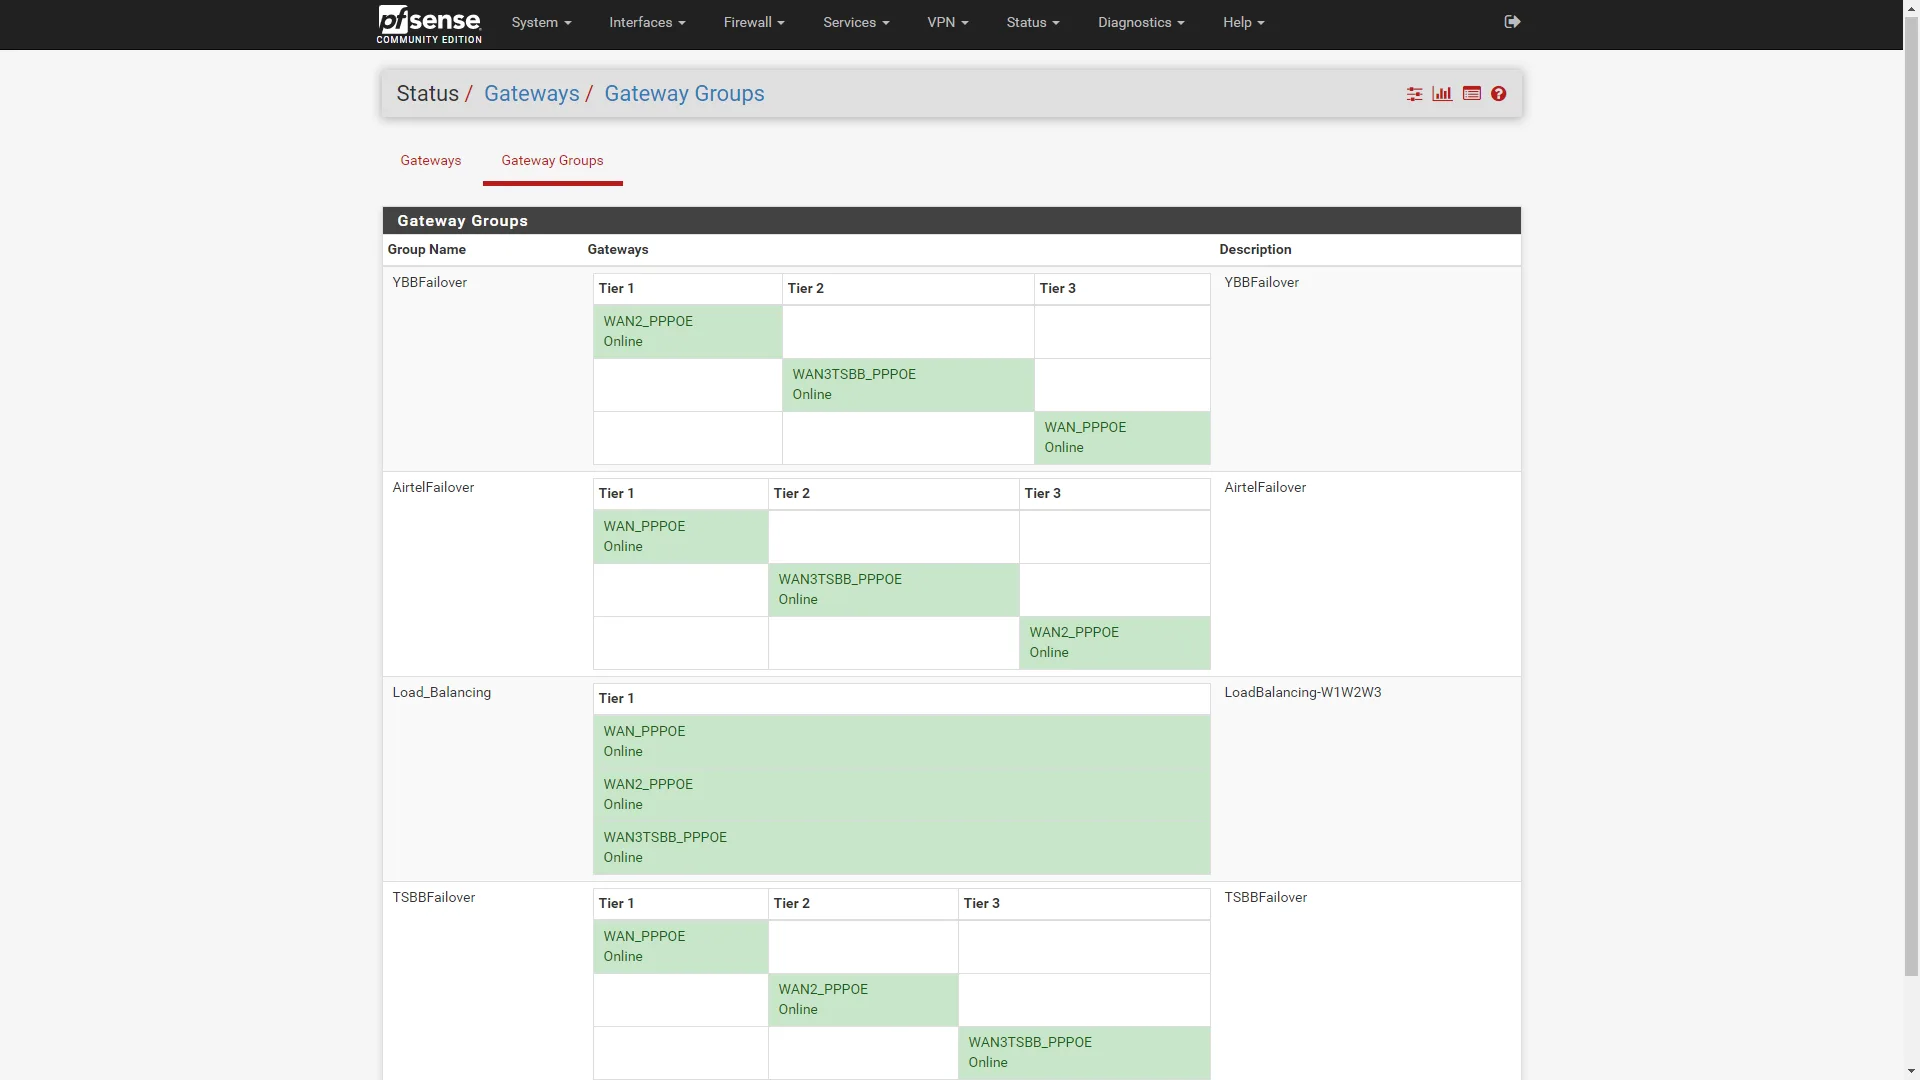Click the Gateway Groups breadcrumb link
Viewport: 1920px width, 1080px height.
[684, 94]
